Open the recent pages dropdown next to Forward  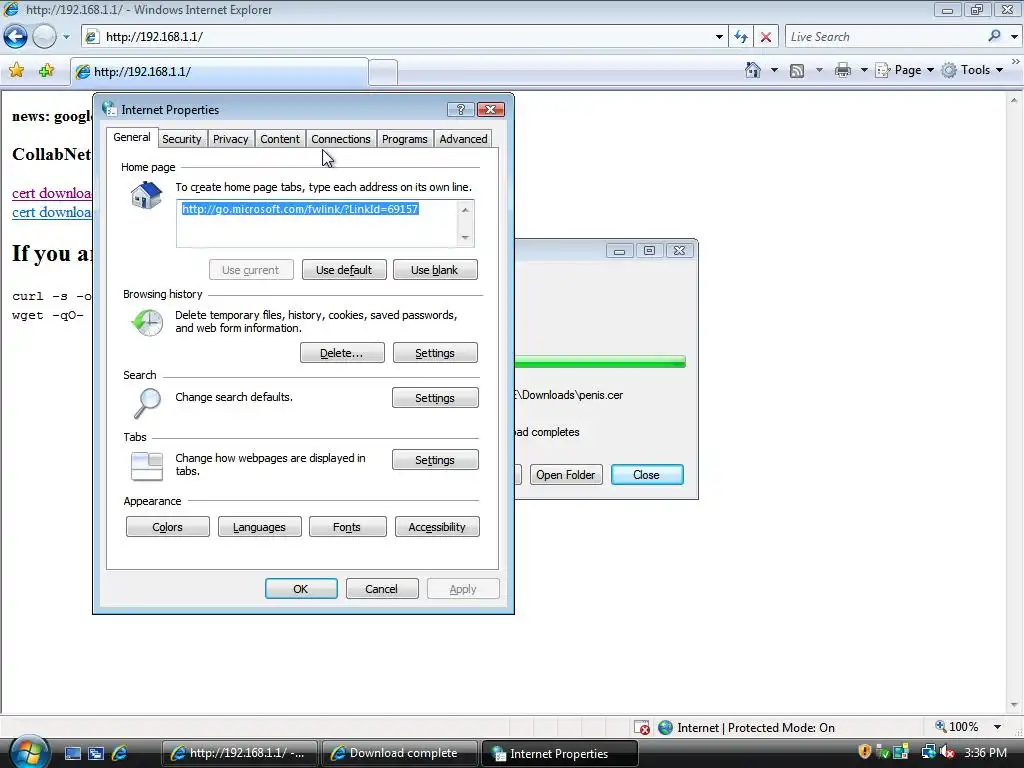pyautogui.click(x=66, y=37)
